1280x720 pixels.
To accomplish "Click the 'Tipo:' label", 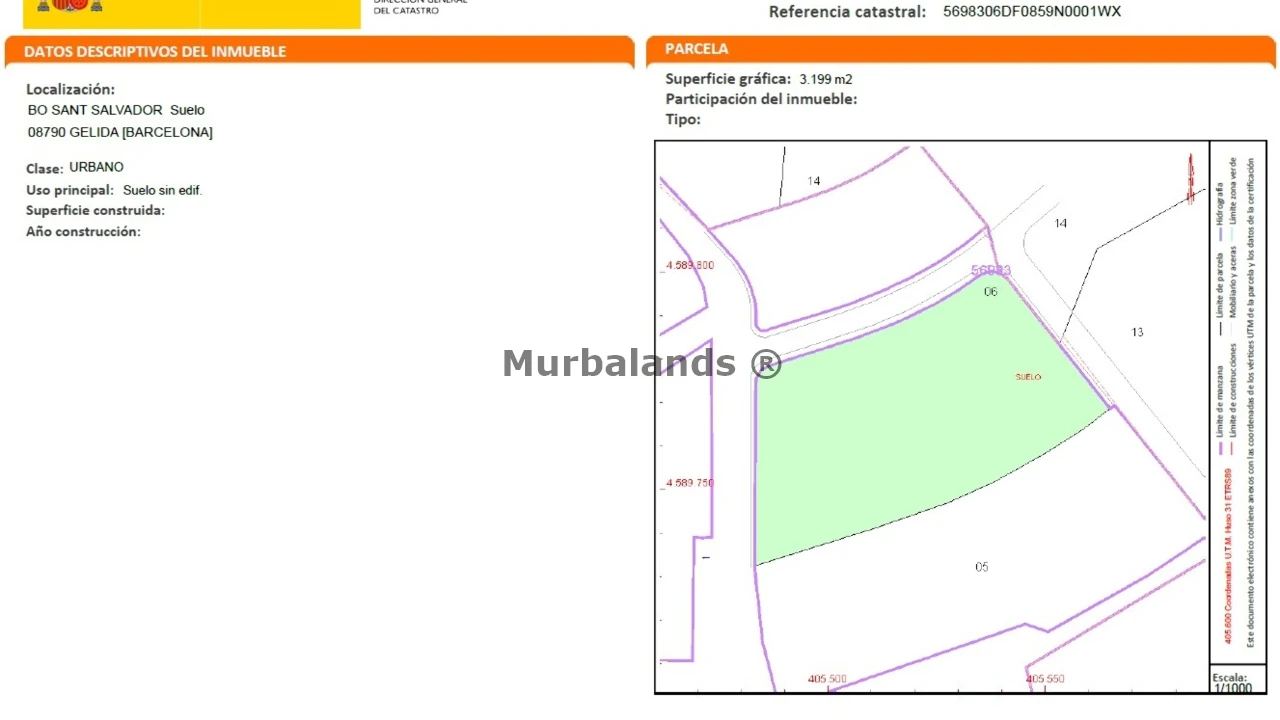I will click(683, 119).
